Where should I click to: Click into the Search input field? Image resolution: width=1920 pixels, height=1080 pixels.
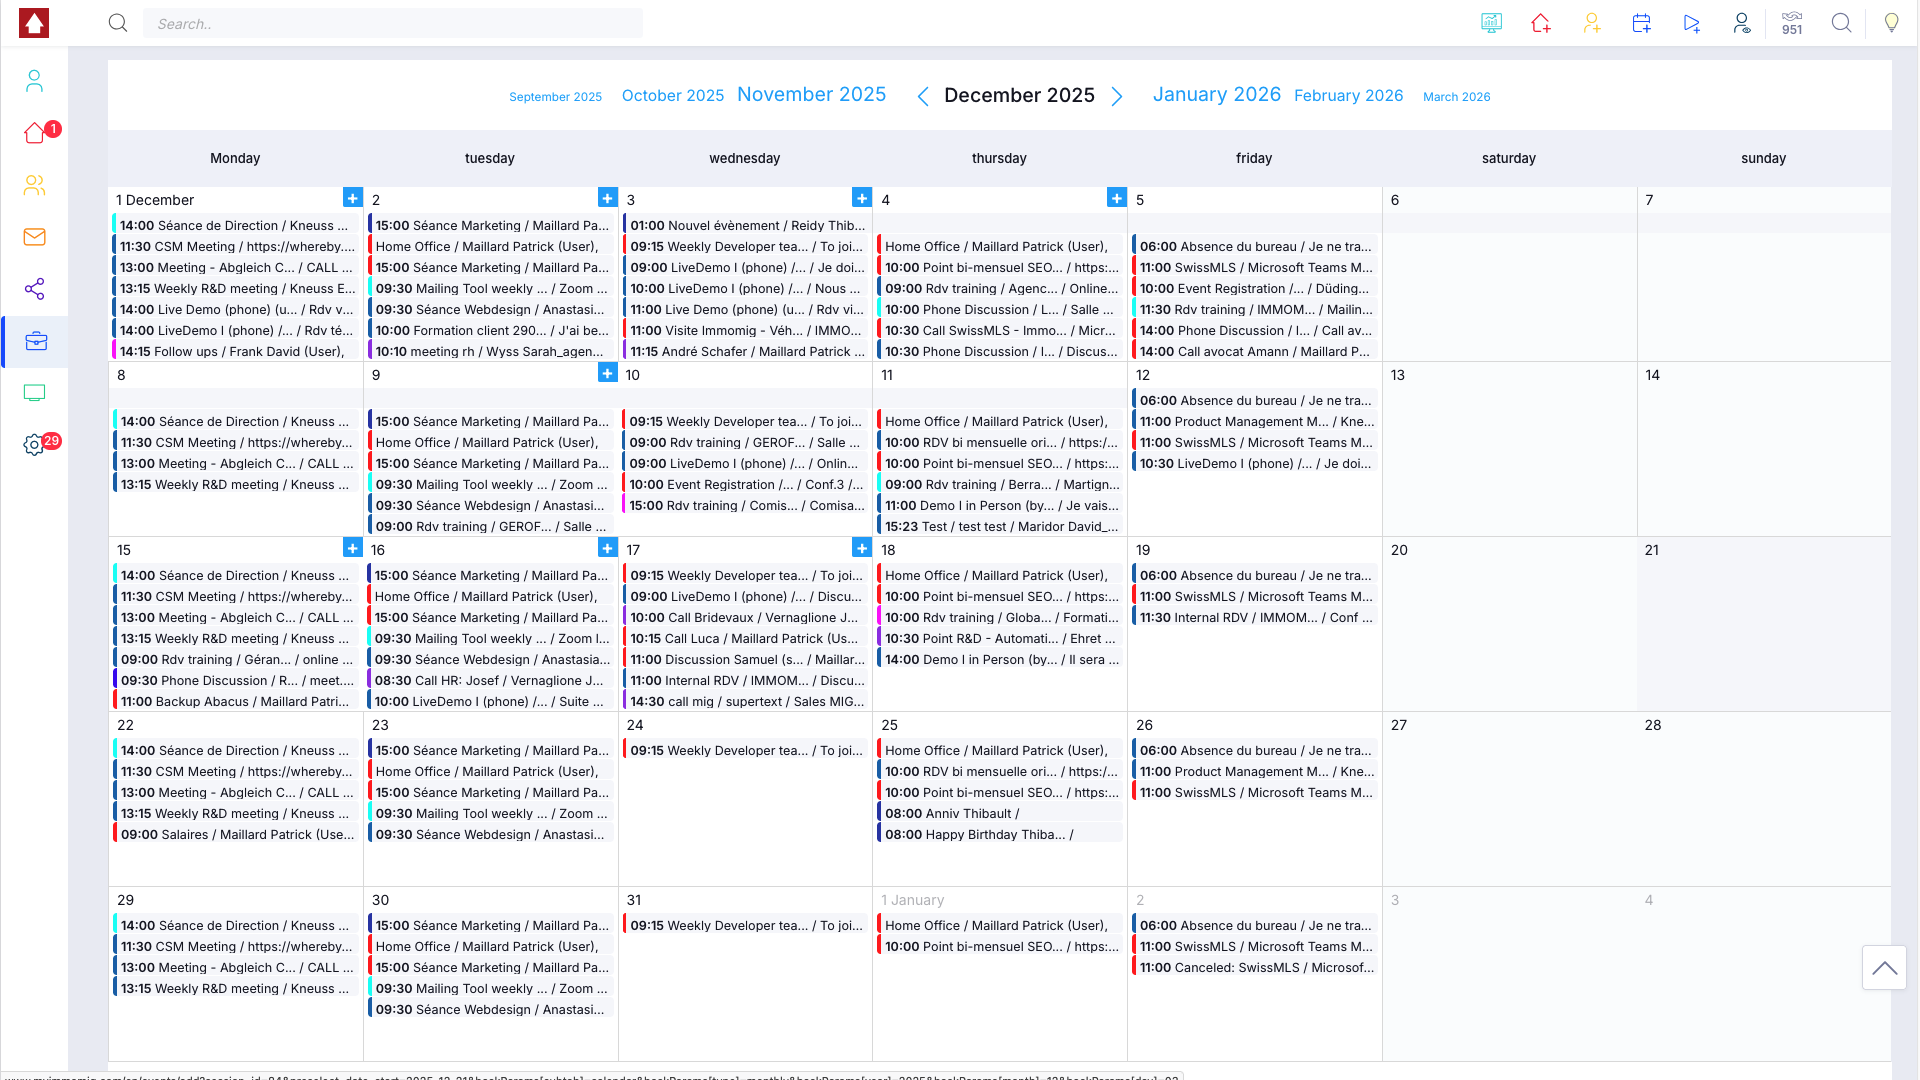coord(393,23)
